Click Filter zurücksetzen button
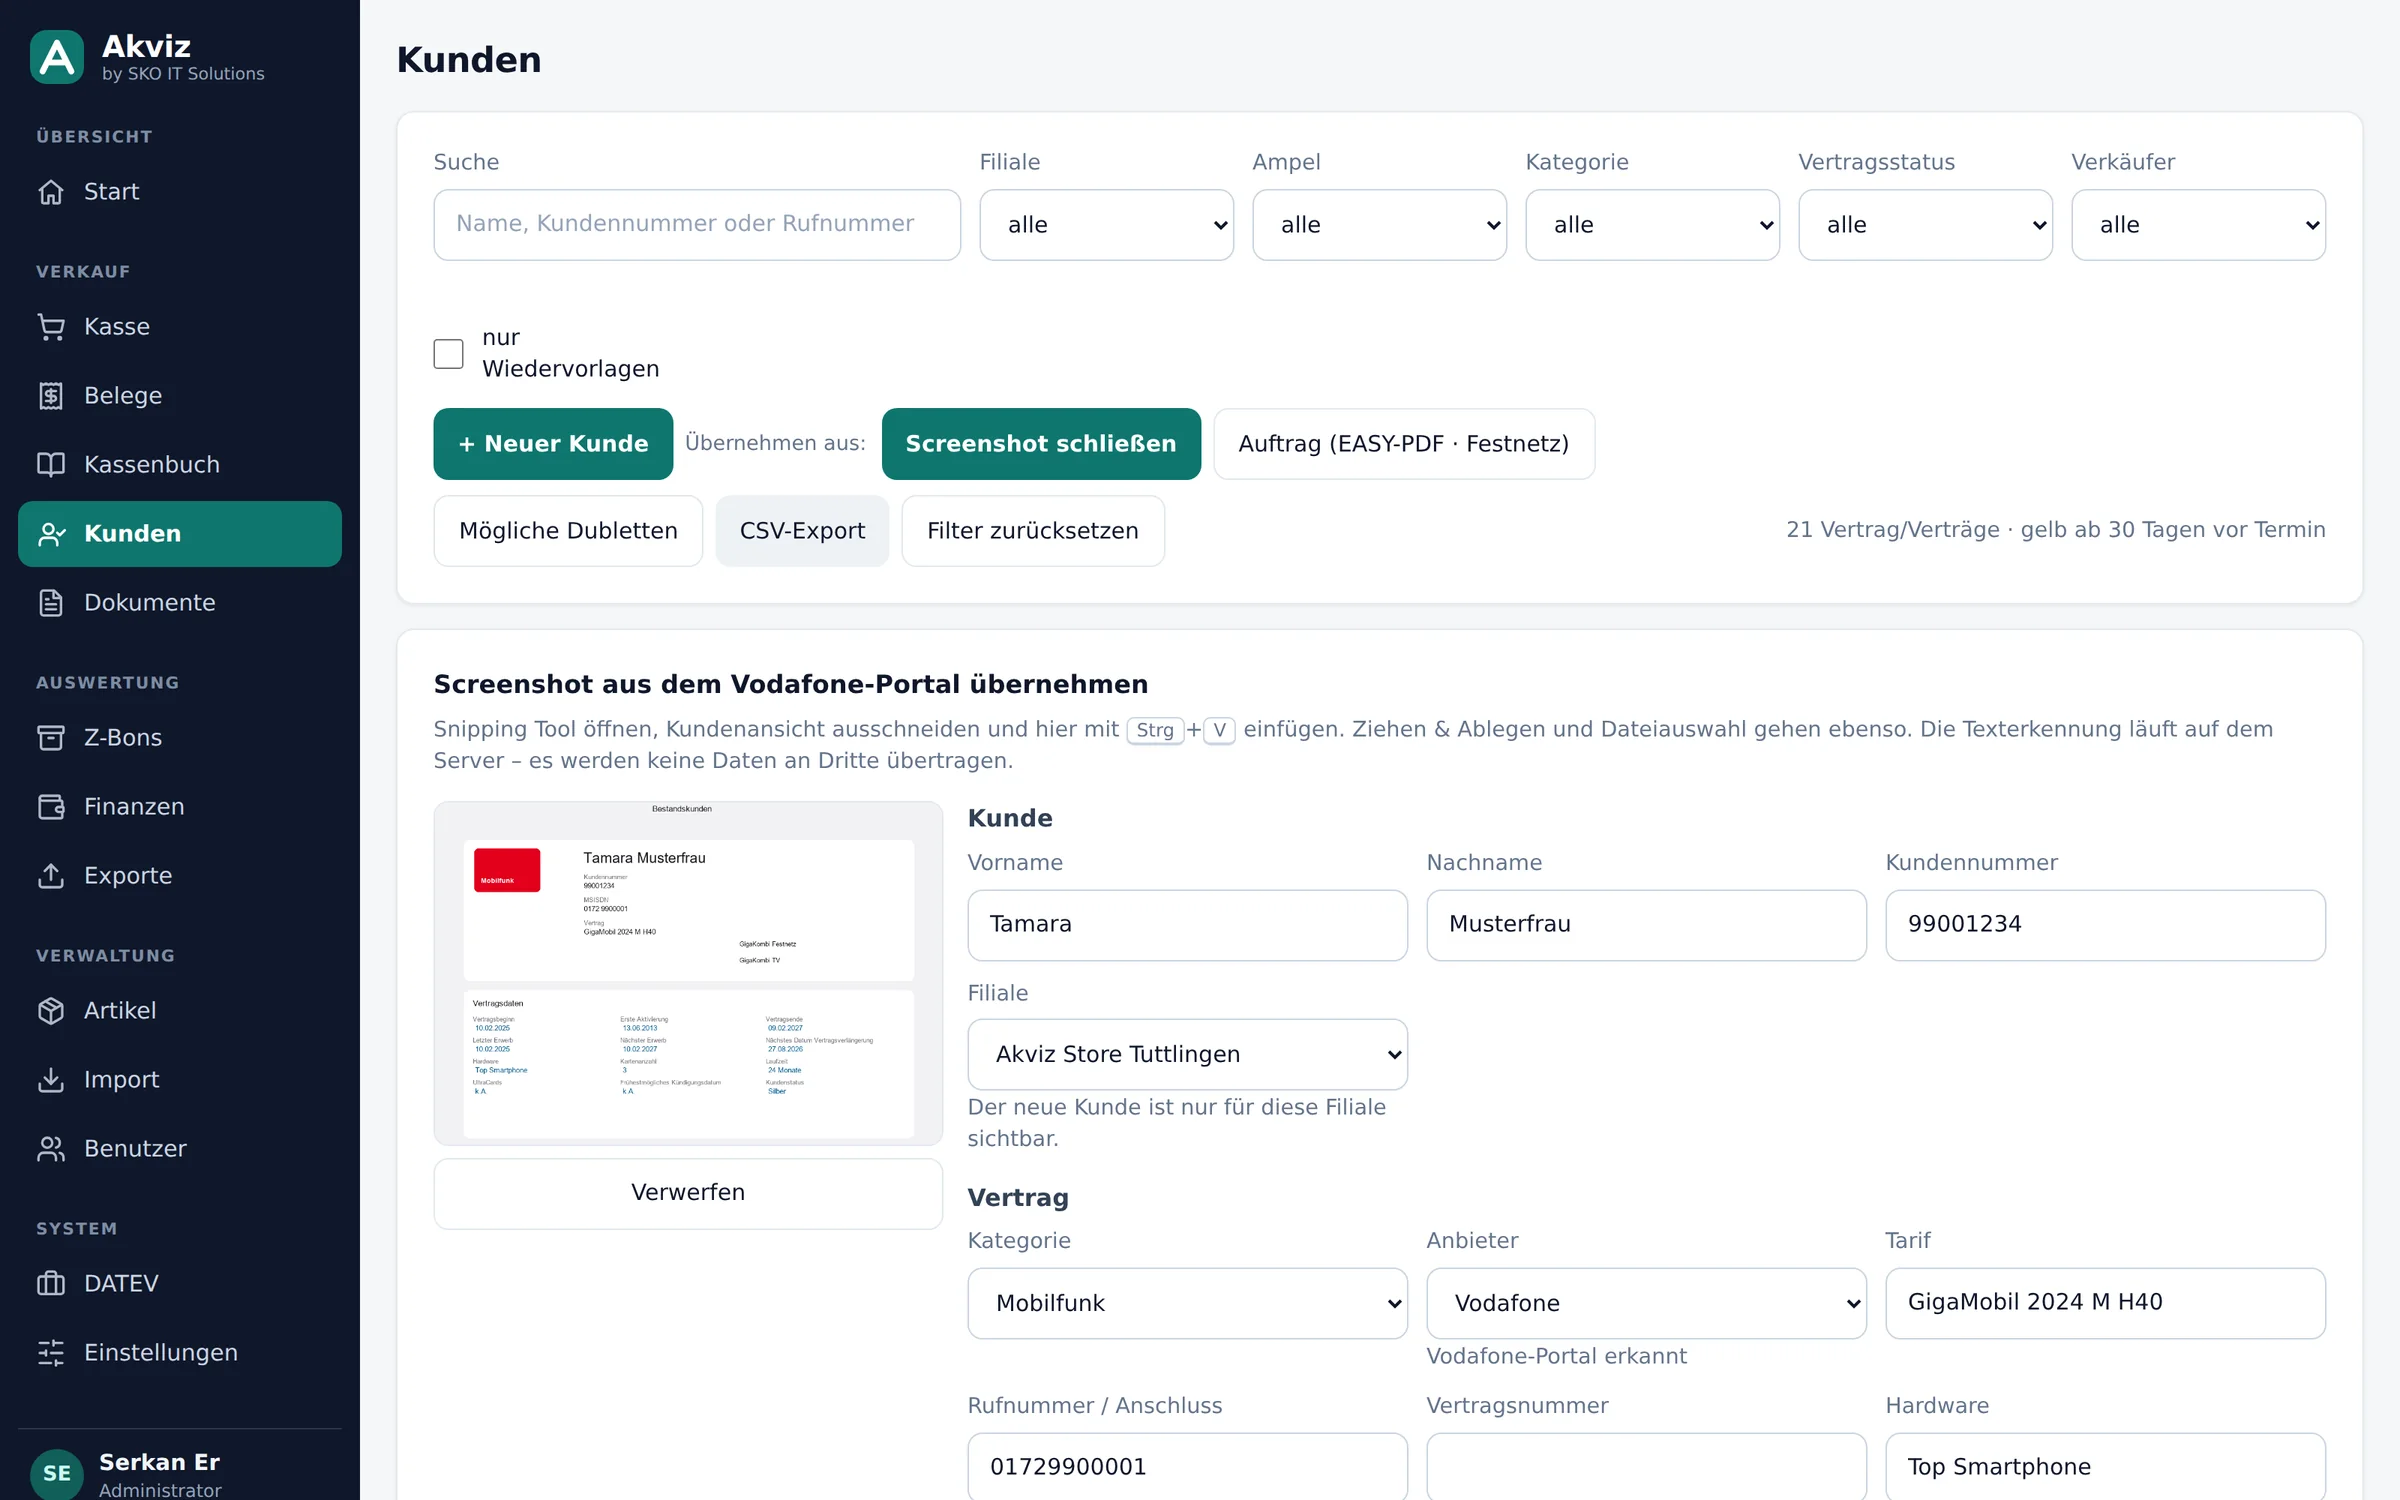This screenshot has height=1500, width=2400. click(1033, 531)
